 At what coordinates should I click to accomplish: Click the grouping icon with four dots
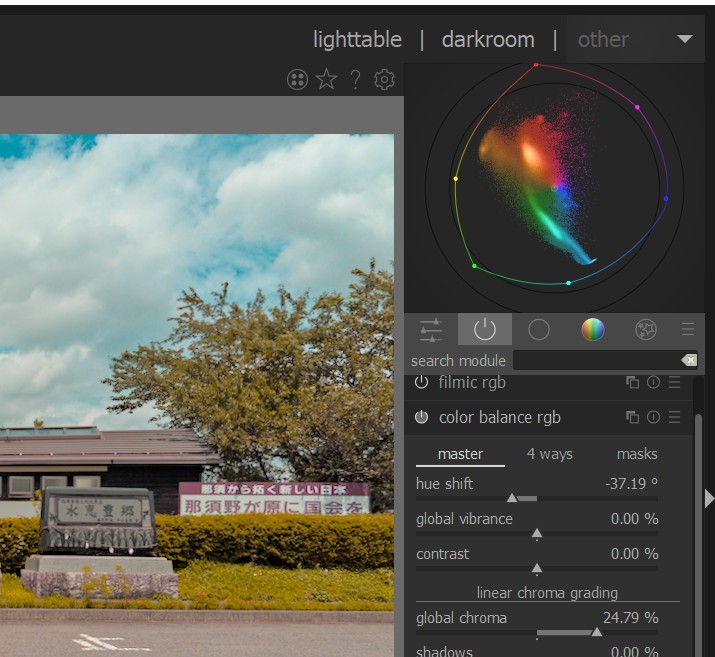297,79
